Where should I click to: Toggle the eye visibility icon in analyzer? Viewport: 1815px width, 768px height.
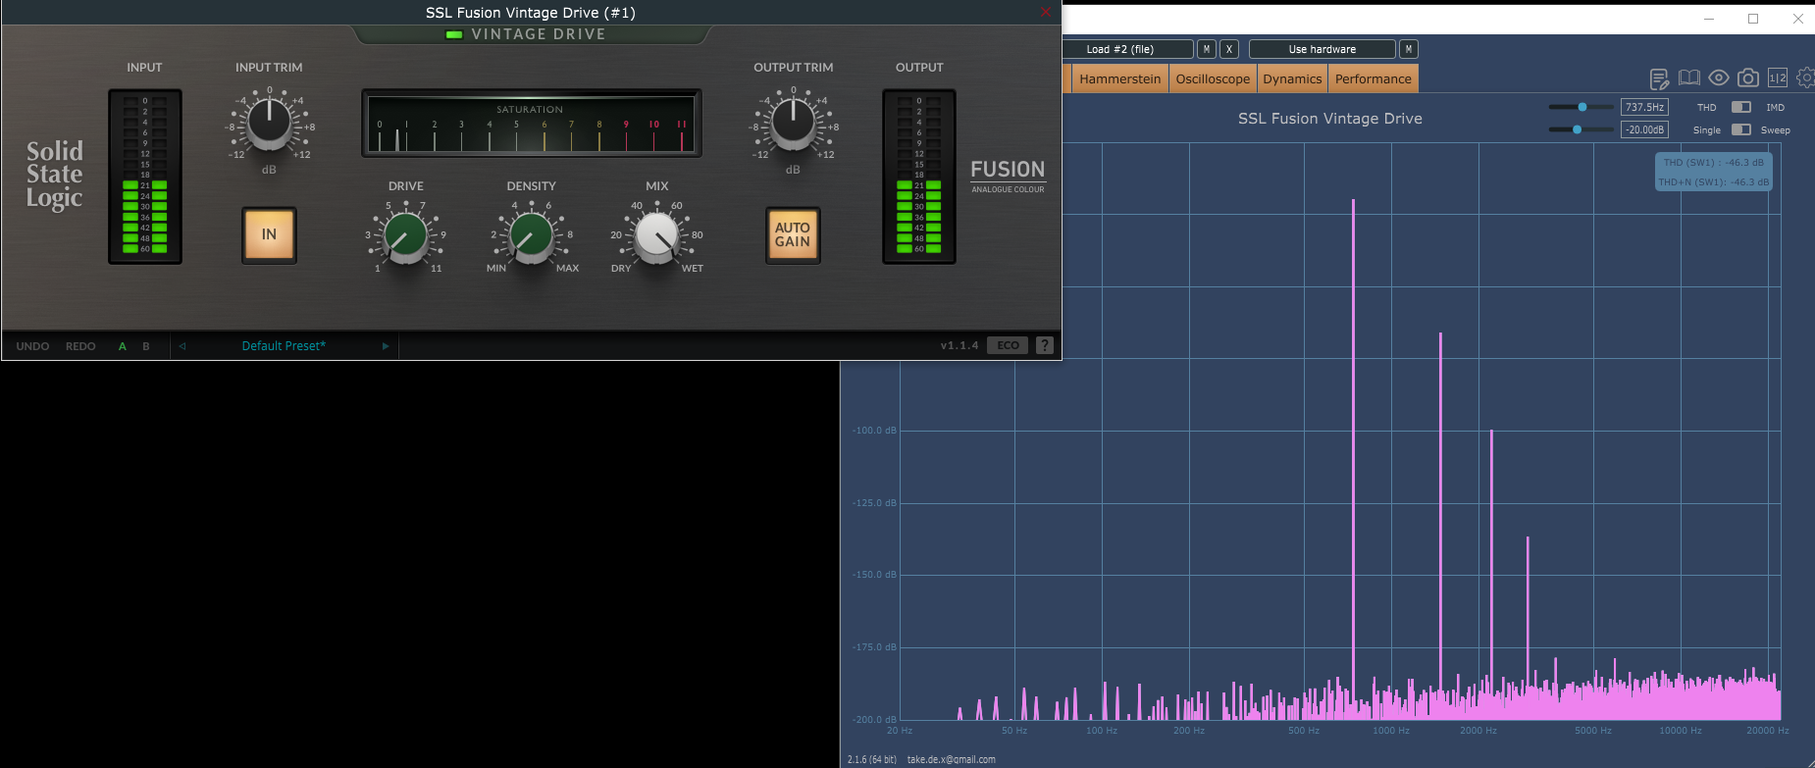coord(1718,78)
